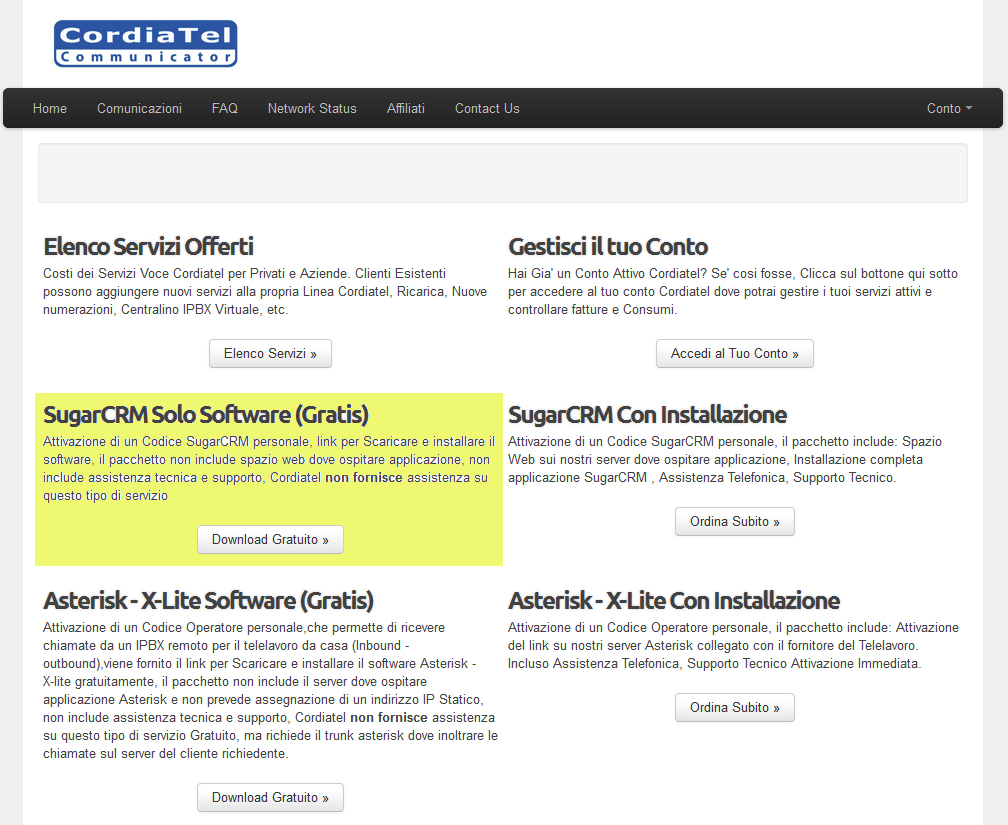Select the heading Gestisci il tuo Conto

pos(608,247)
